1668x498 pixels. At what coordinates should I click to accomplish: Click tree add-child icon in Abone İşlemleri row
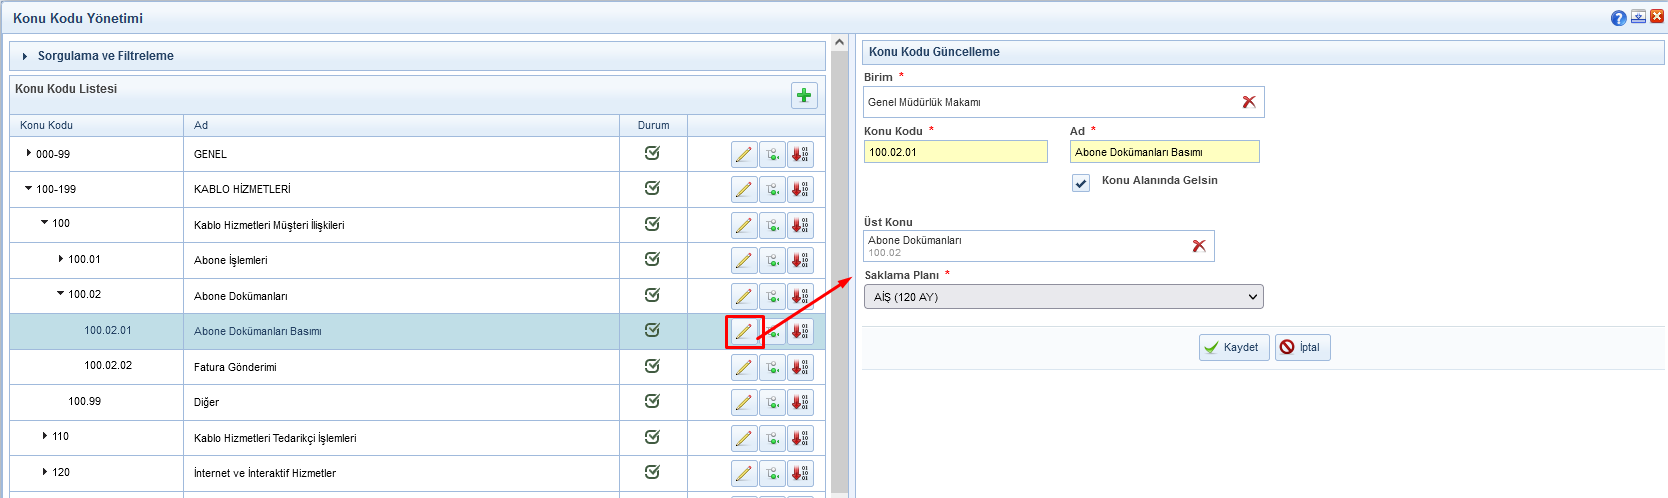pos(772,260)
